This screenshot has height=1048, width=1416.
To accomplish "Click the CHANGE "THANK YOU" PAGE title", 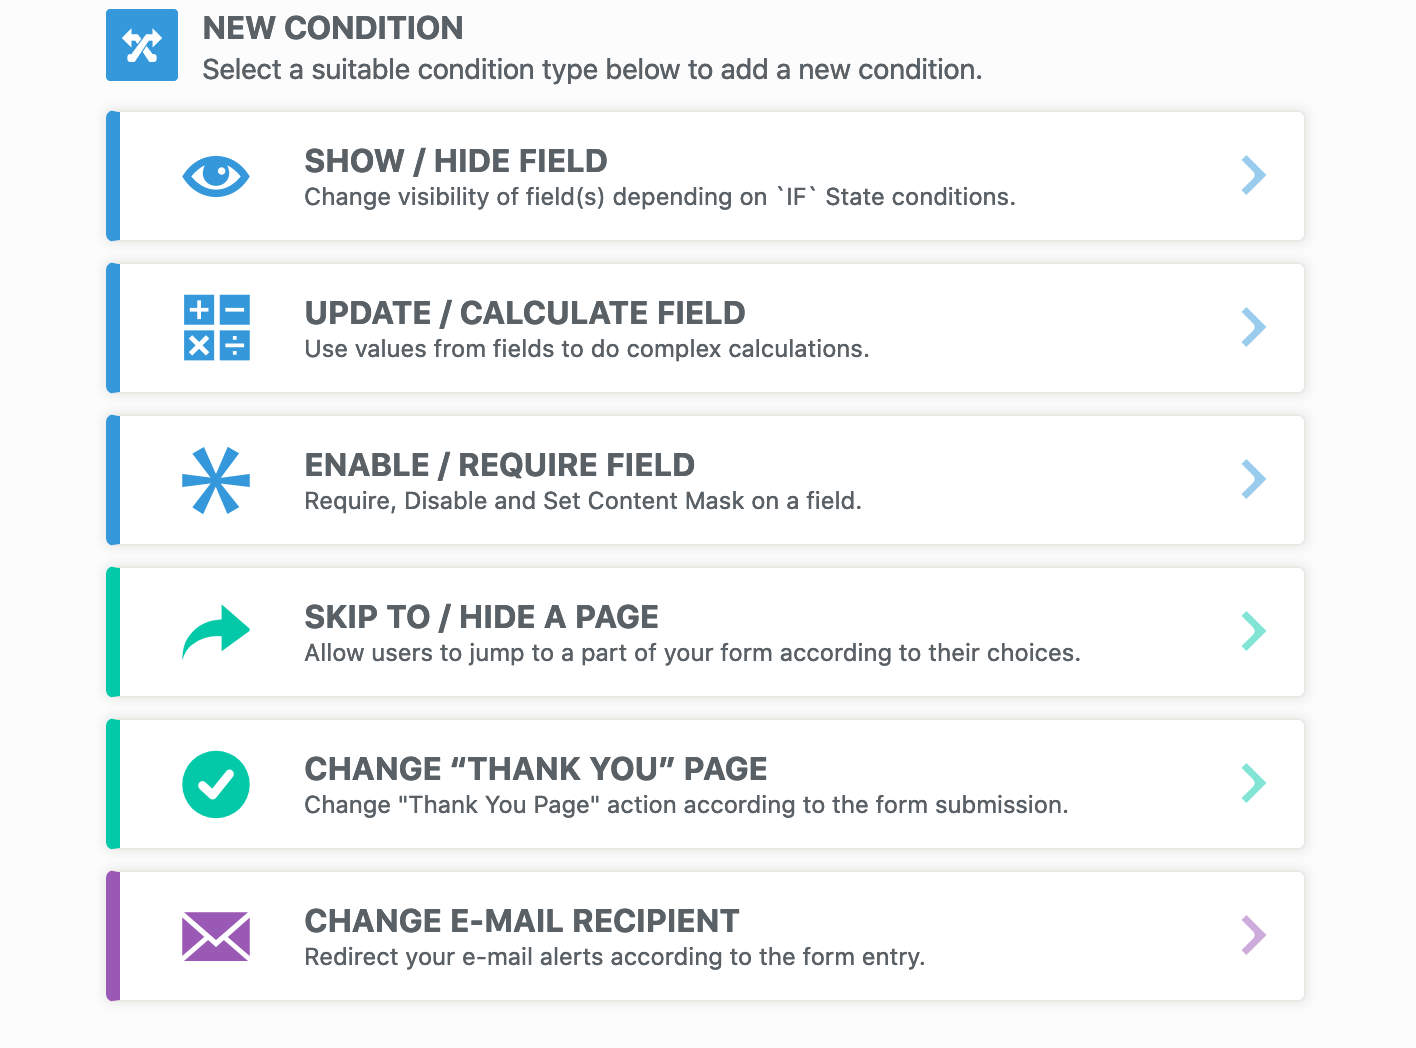I will coord(535,769).
